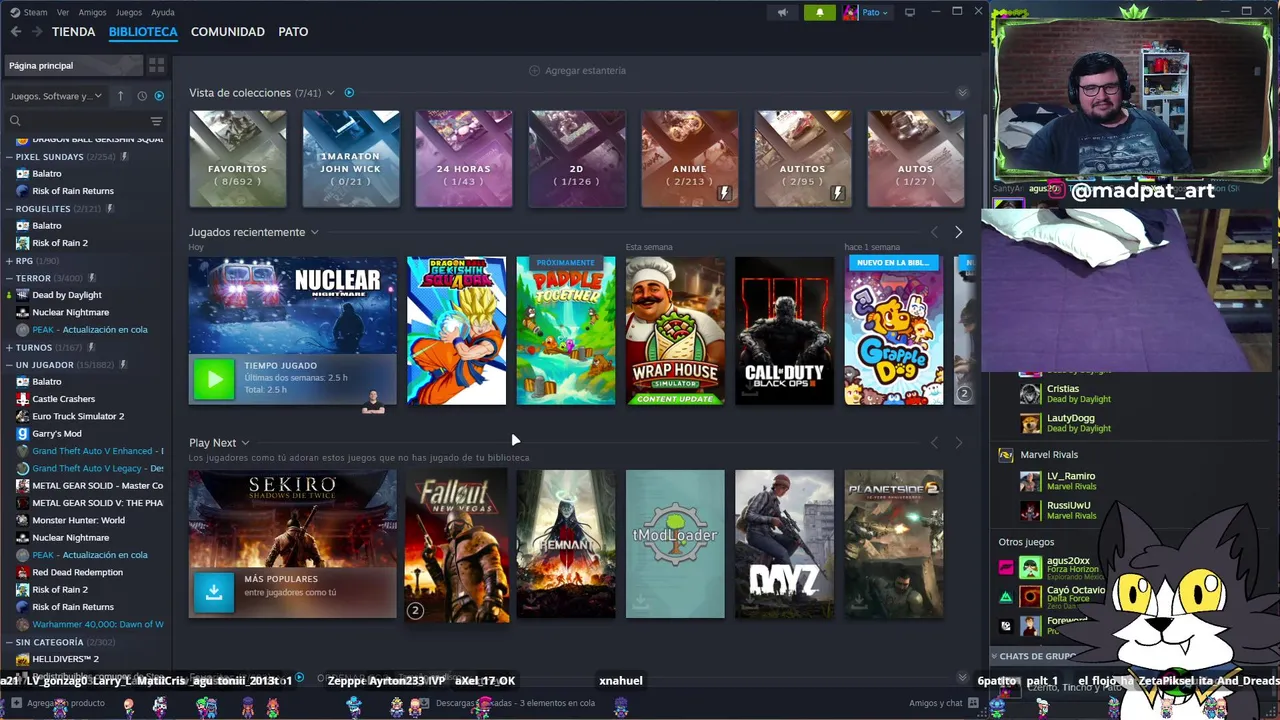Viewport: 1280px width, 720px height.
Task: Click the Página principal button
Action: [x=75, y=65]
